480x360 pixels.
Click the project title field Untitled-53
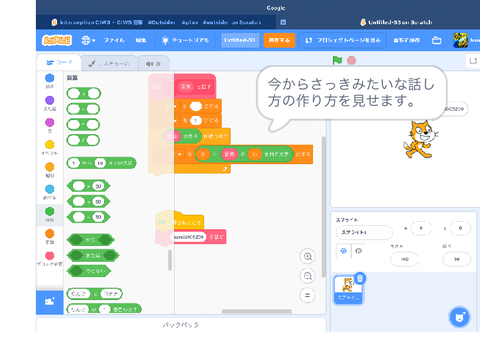click(240, 40)
